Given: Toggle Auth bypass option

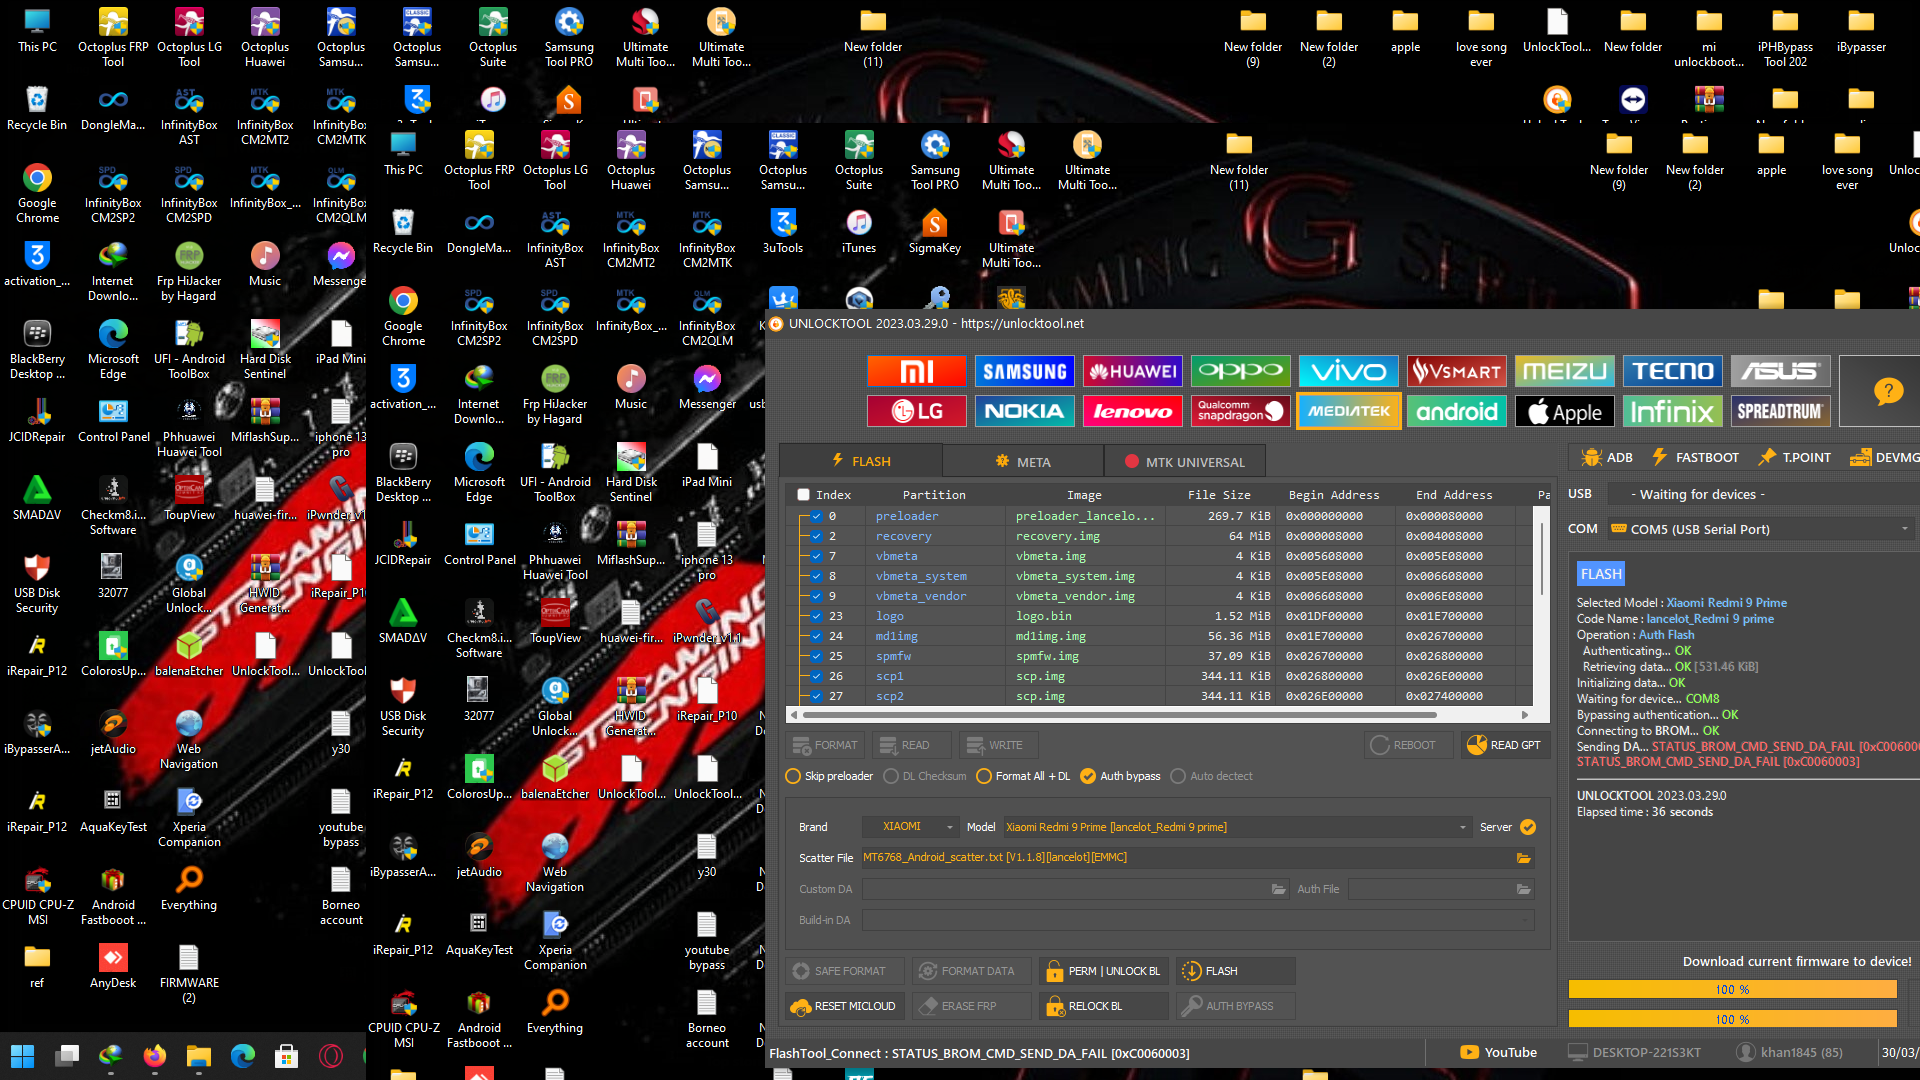Looking at the screenshot, I should pos(1088,777).
